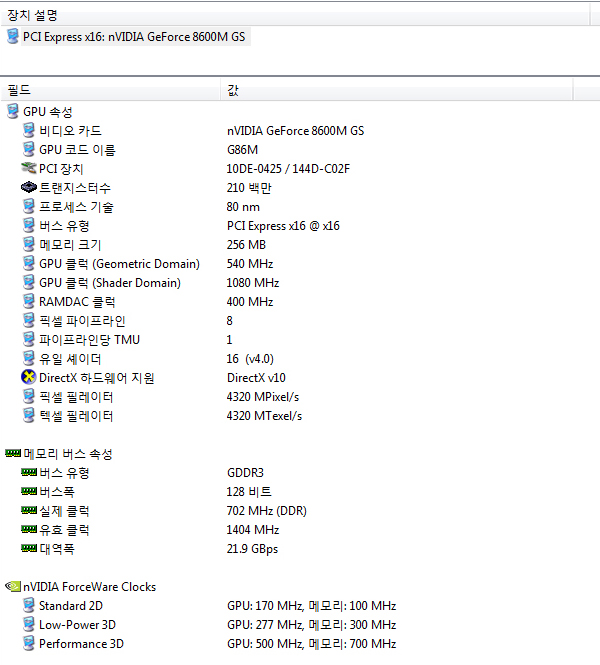Click the value 80 nm
This screenshot has width=600, height=665.
[243, 207]
